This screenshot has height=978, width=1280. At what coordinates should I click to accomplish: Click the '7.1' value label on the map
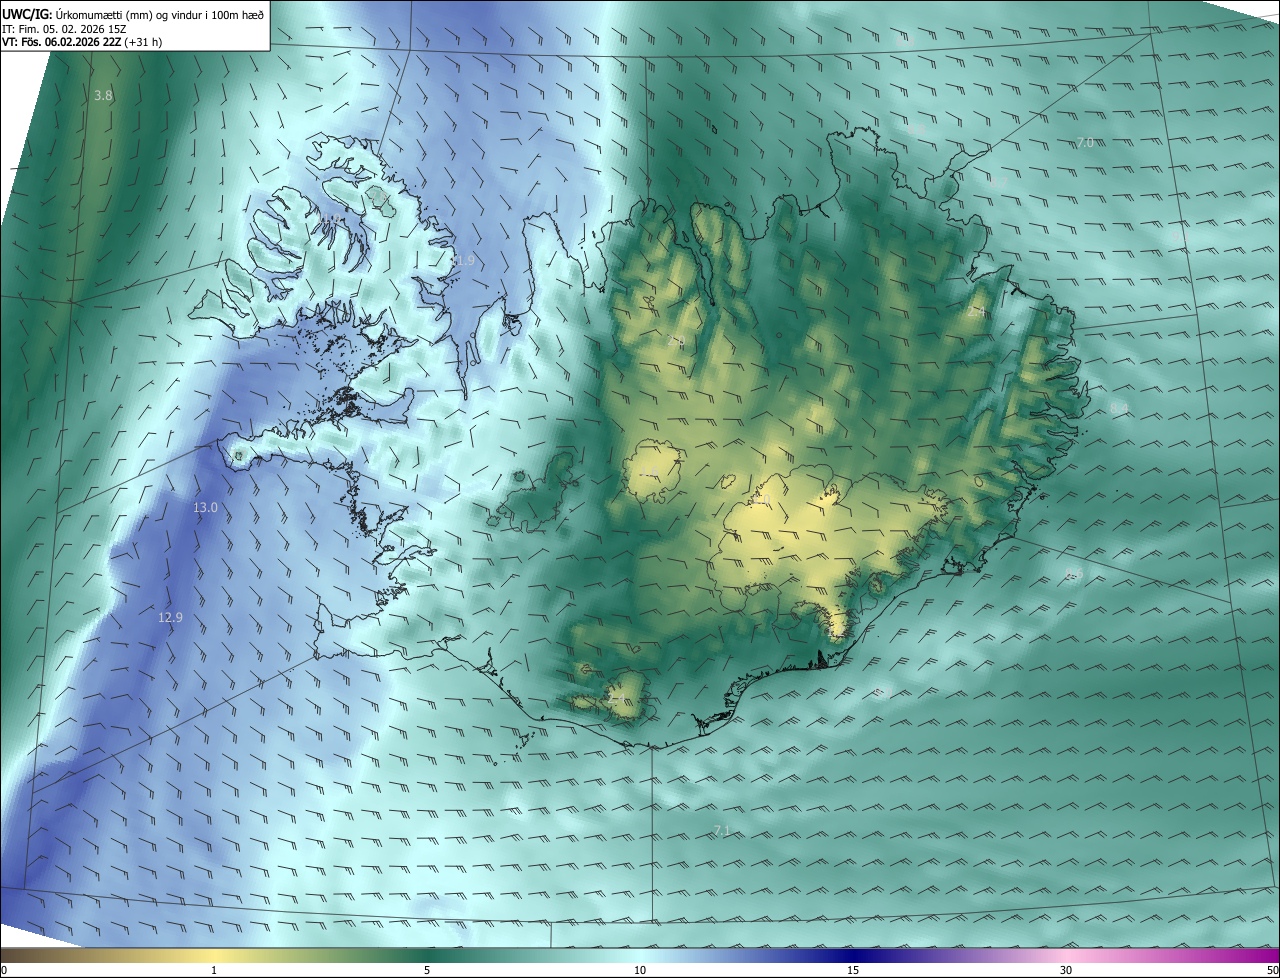tap(723, 831)
